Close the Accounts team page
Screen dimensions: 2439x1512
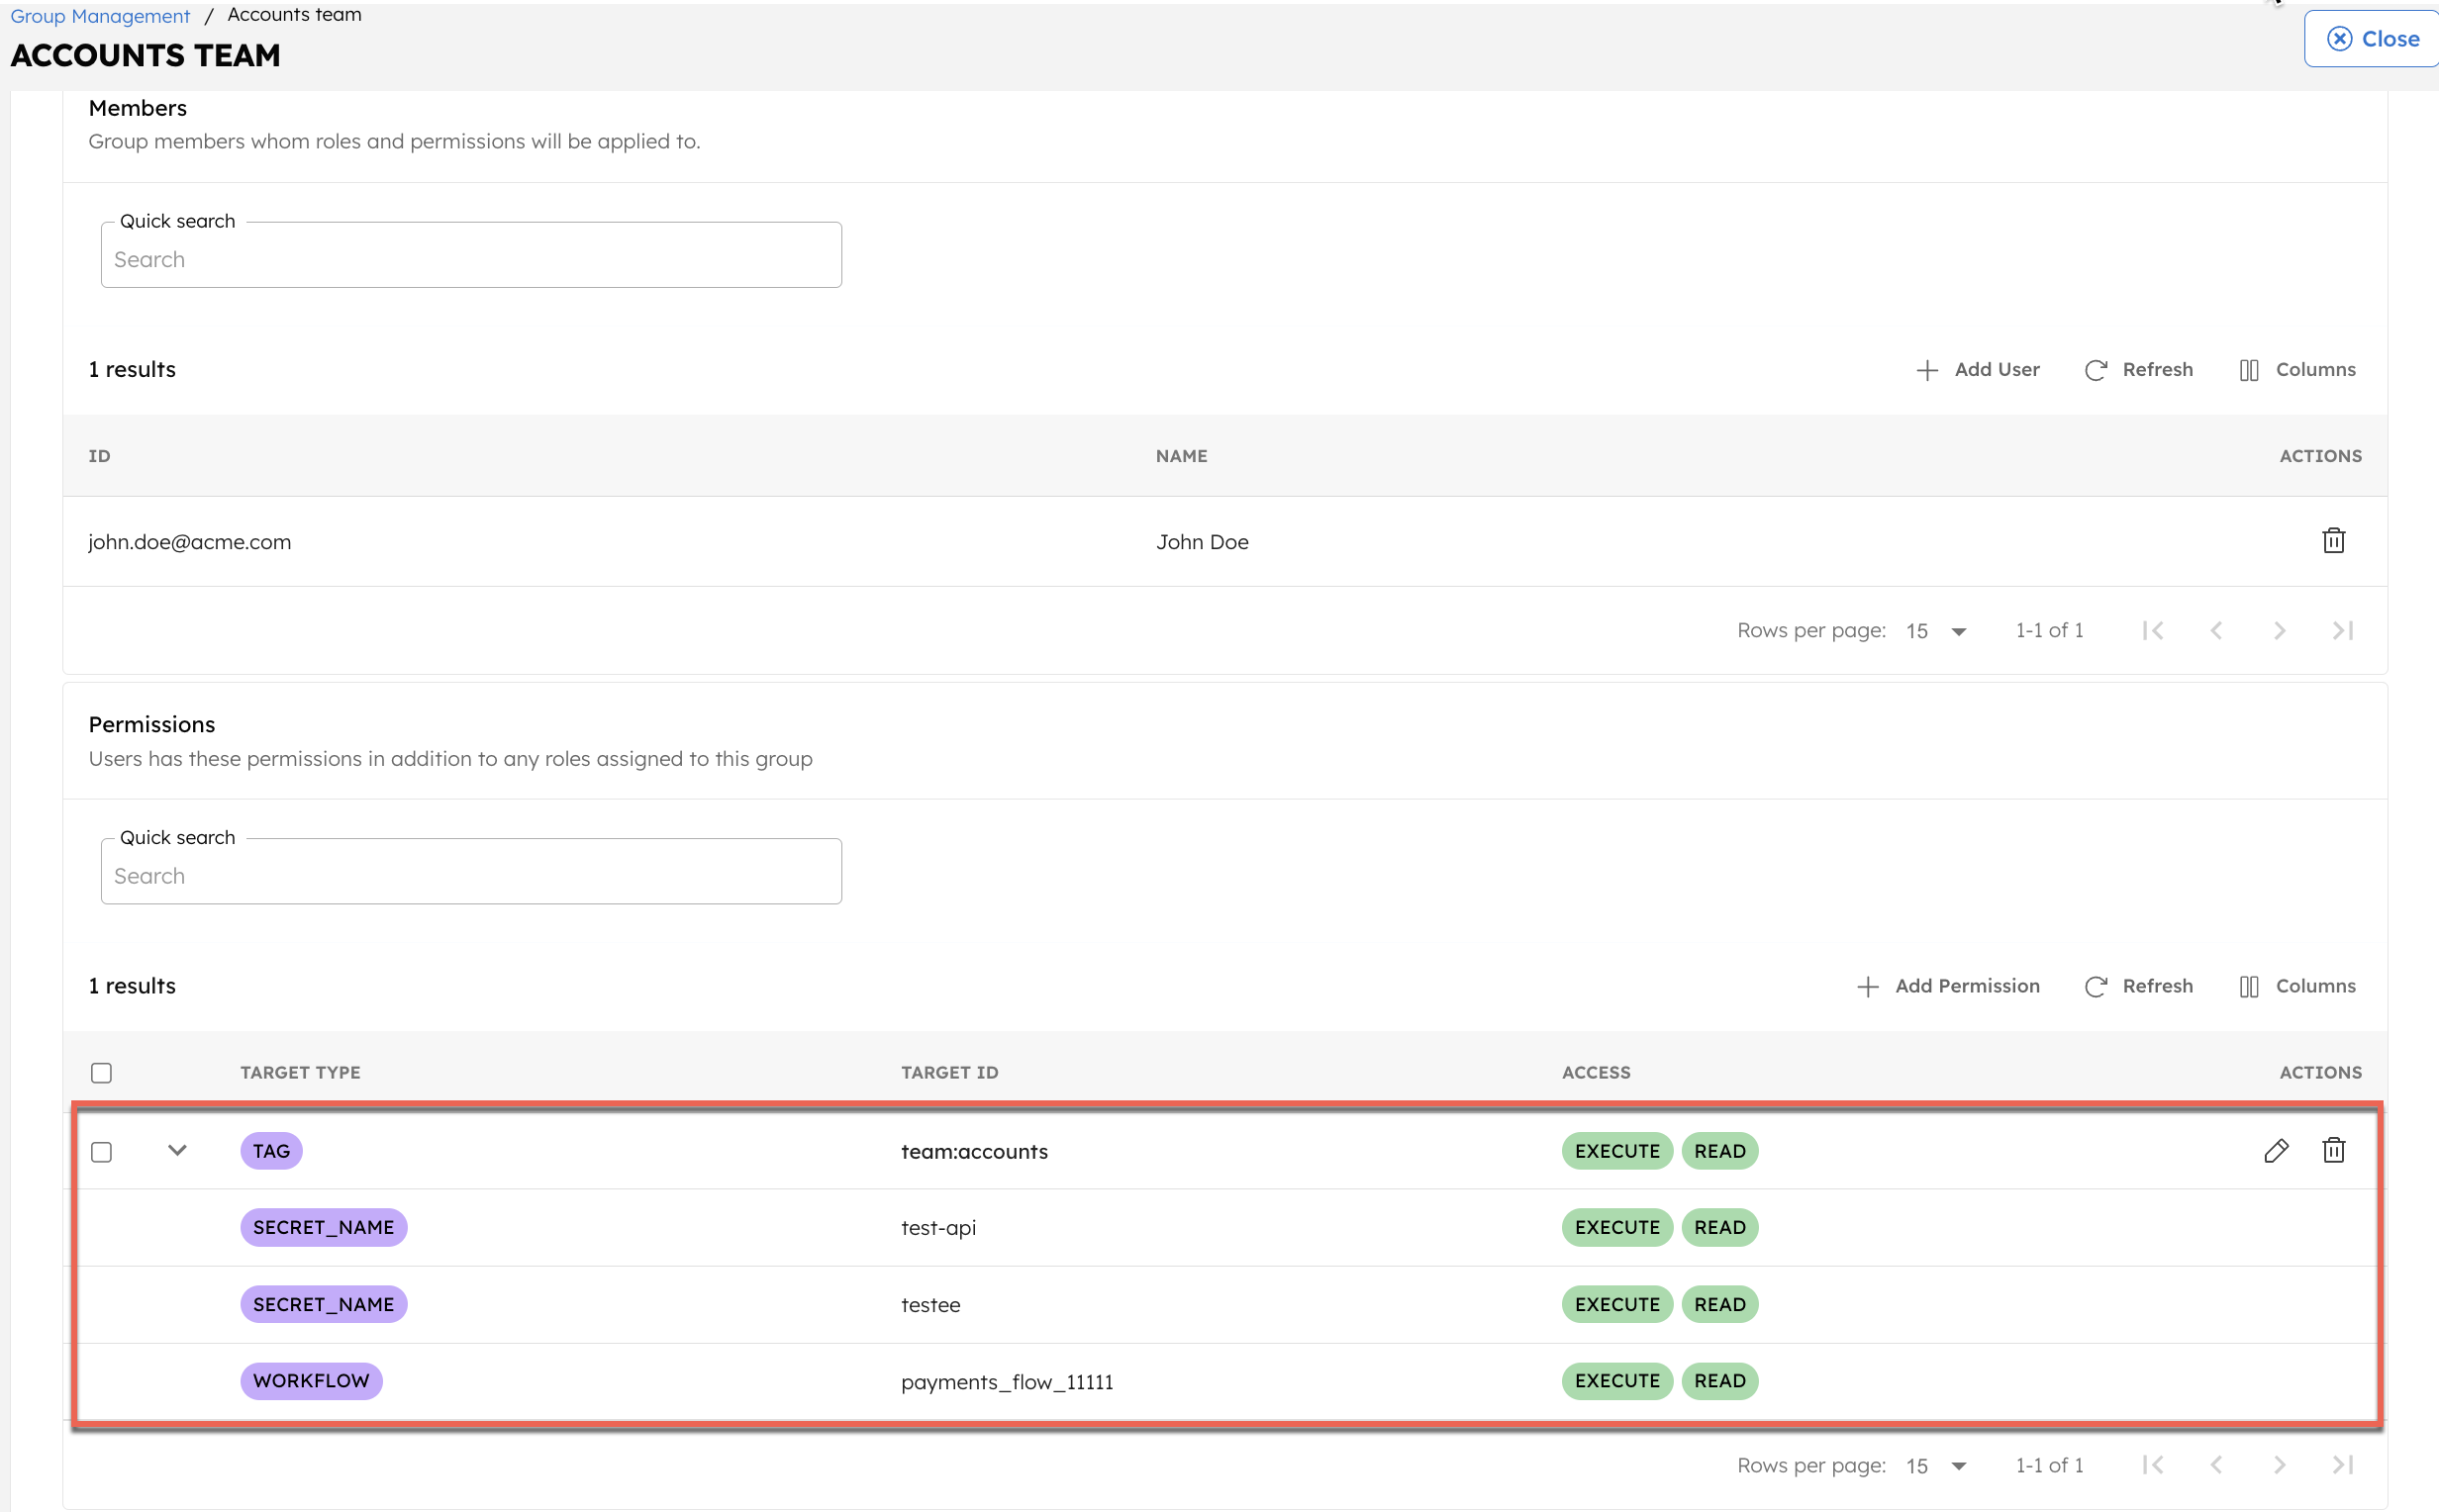coord(2372,39)
